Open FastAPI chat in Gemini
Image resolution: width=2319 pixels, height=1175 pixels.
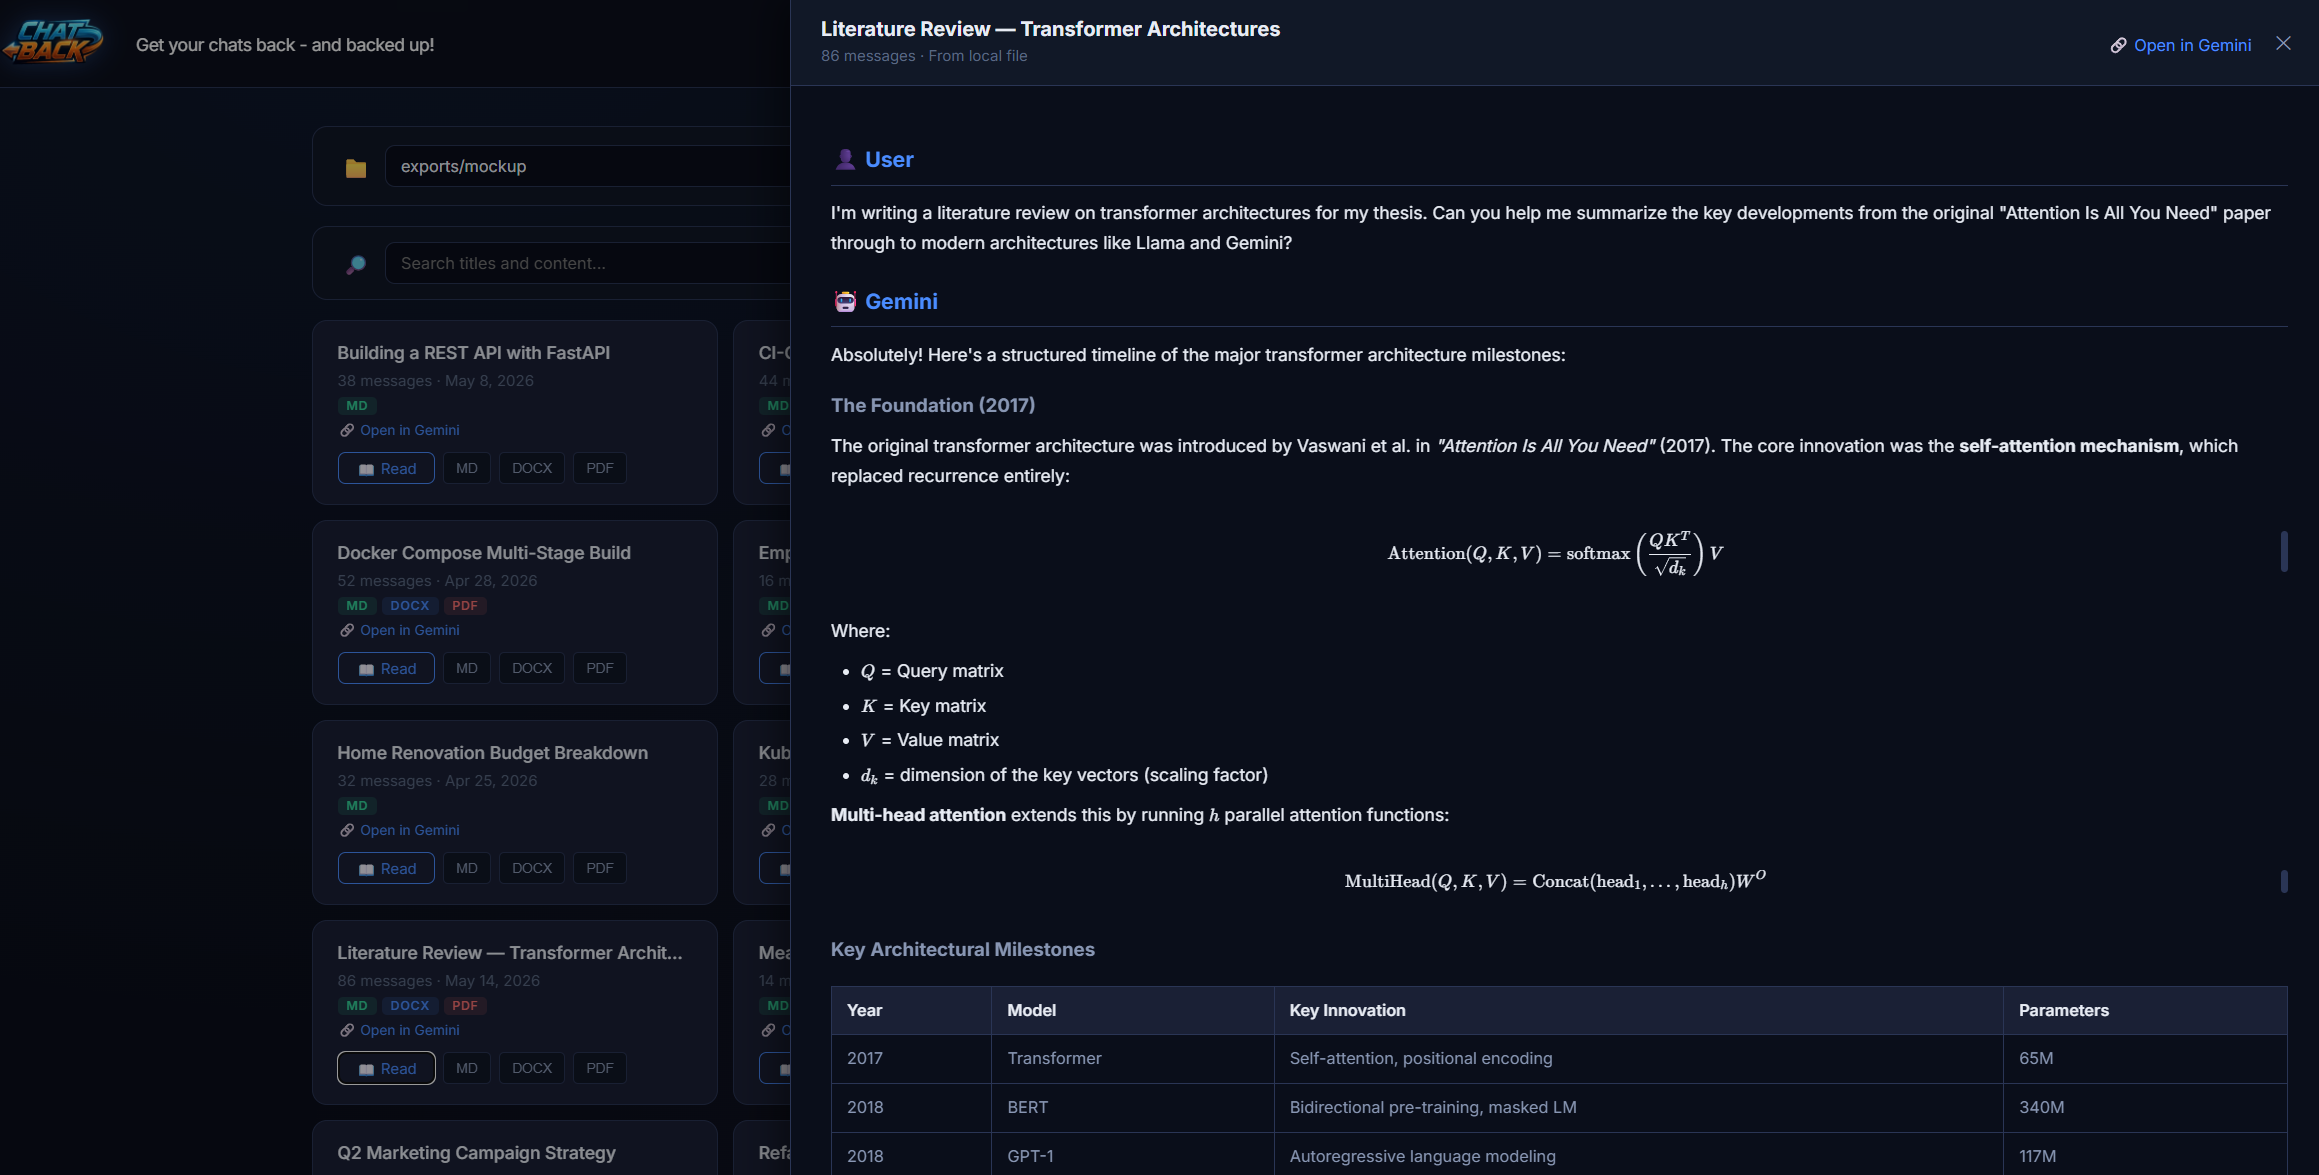[x=400, y=430]
